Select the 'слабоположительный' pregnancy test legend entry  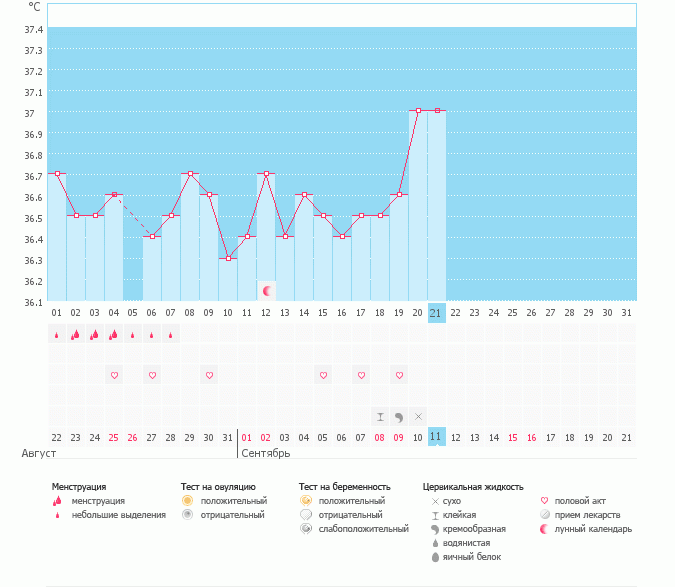305,528
